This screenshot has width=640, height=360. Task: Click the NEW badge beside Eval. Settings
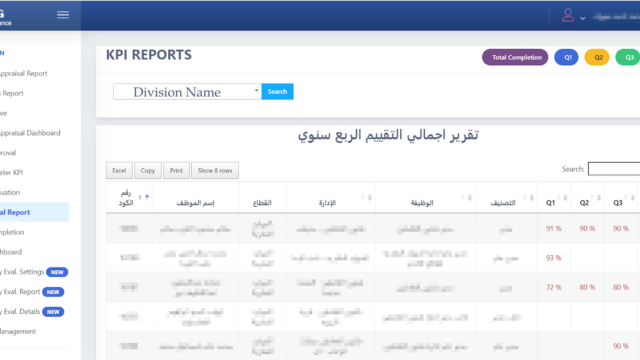[57, 272]
